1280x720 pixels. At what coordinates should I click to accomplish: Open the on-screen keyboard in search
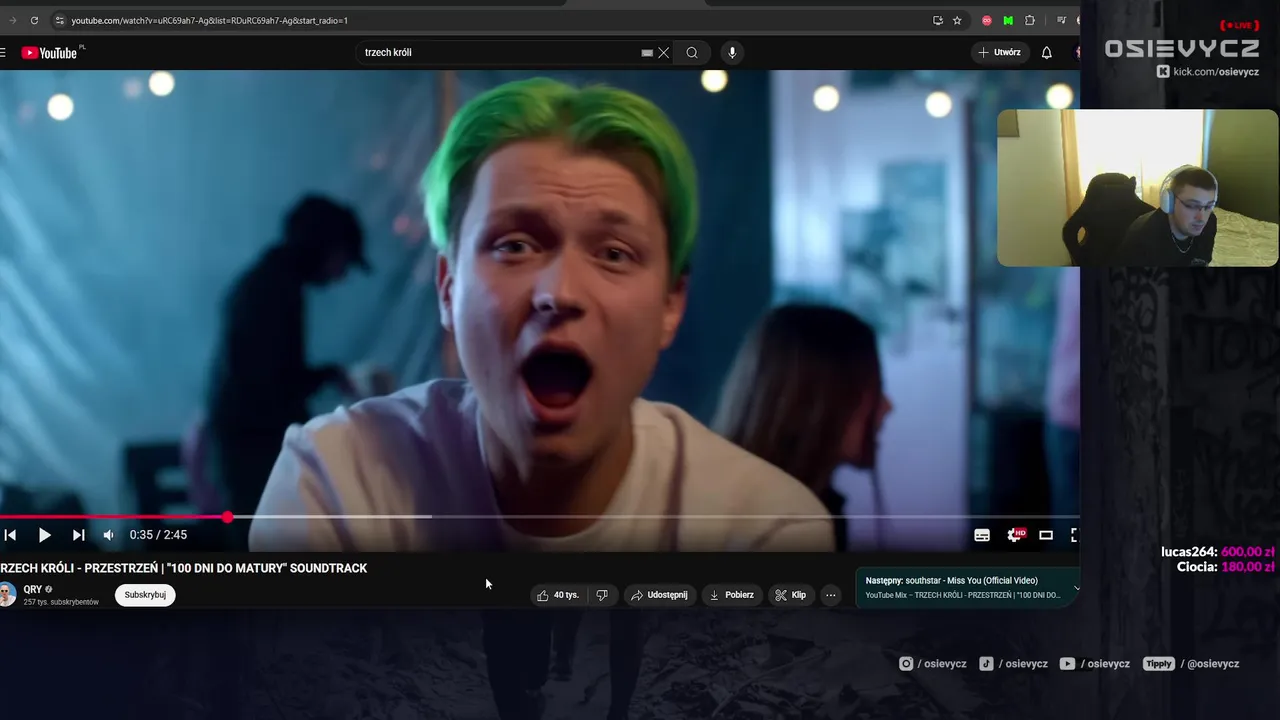coord(647,52)
